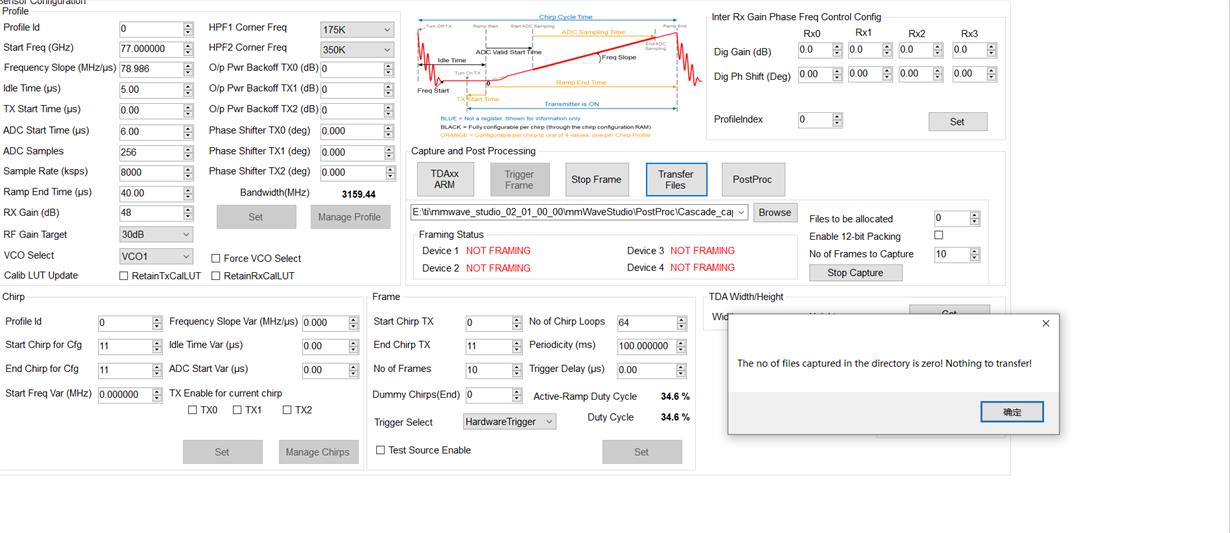Click the TDAxx ARM button
The width and height of the screenshot is (1230, 533).
click(445, 179)
